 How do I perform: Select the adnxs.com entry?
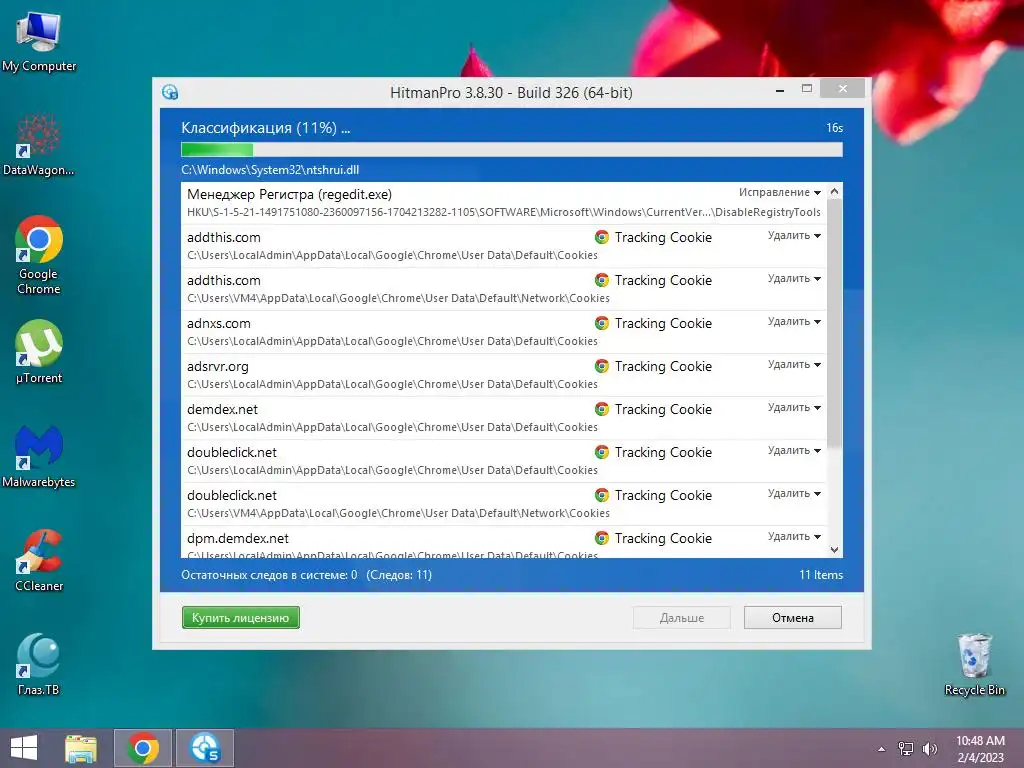tap(504, 332)
